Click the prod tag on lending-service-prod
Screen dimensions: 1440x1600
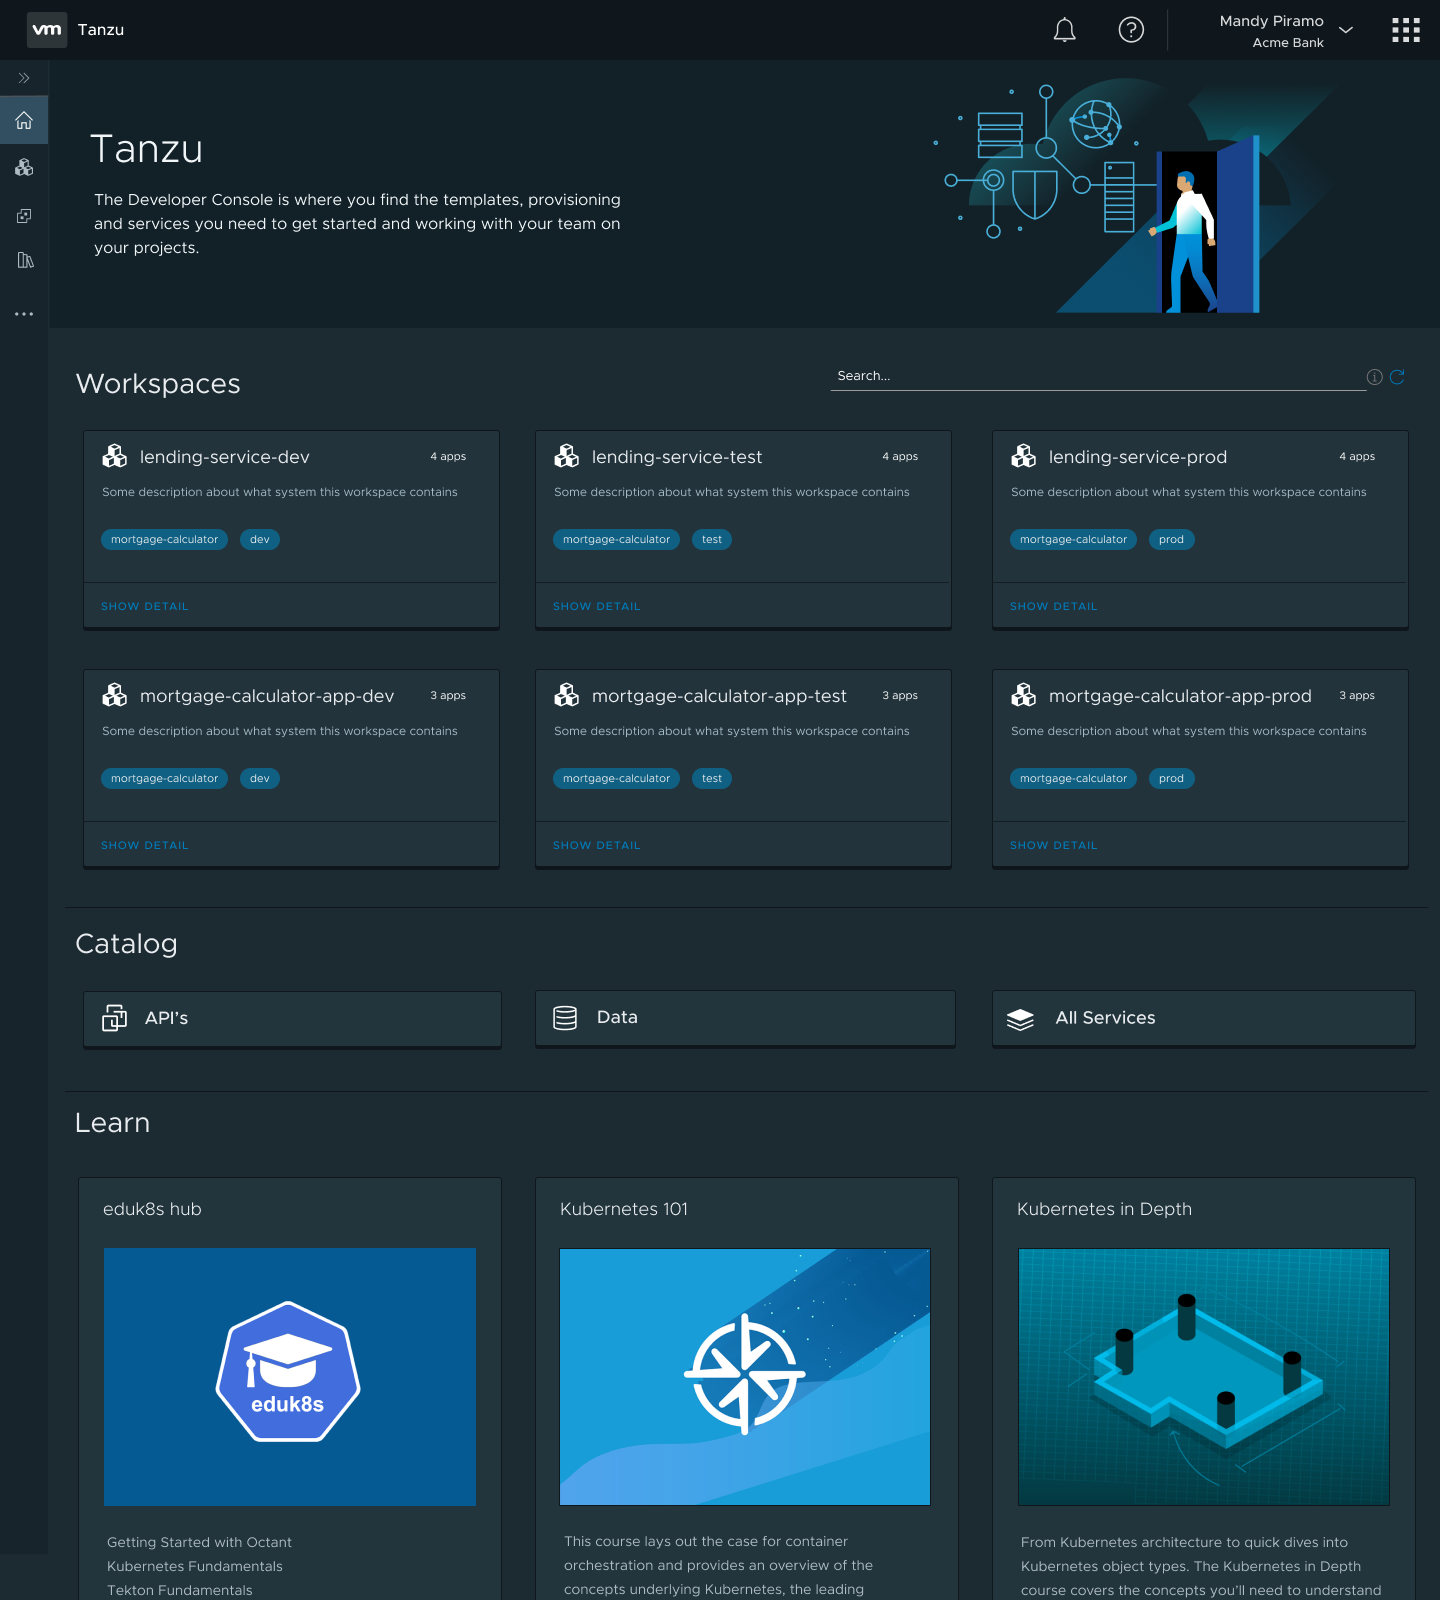1171,539
